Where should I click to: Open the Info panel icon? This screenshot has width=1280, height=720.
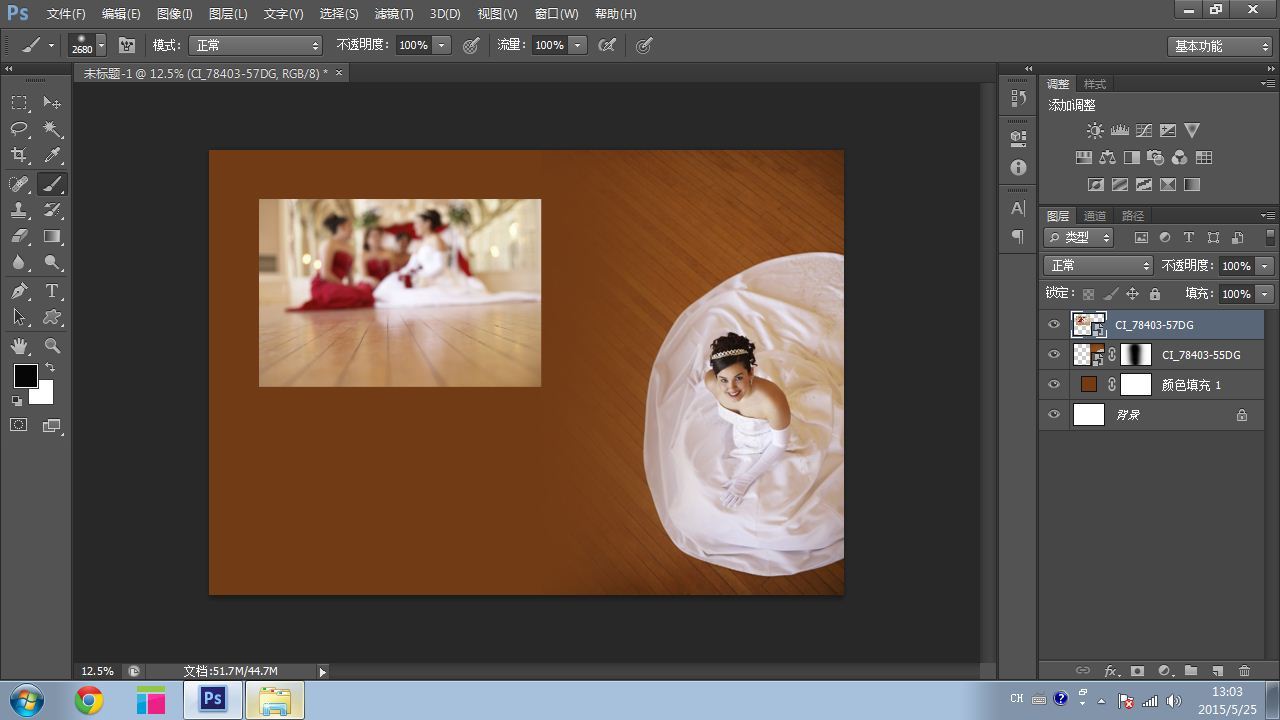pos(1018,168)
